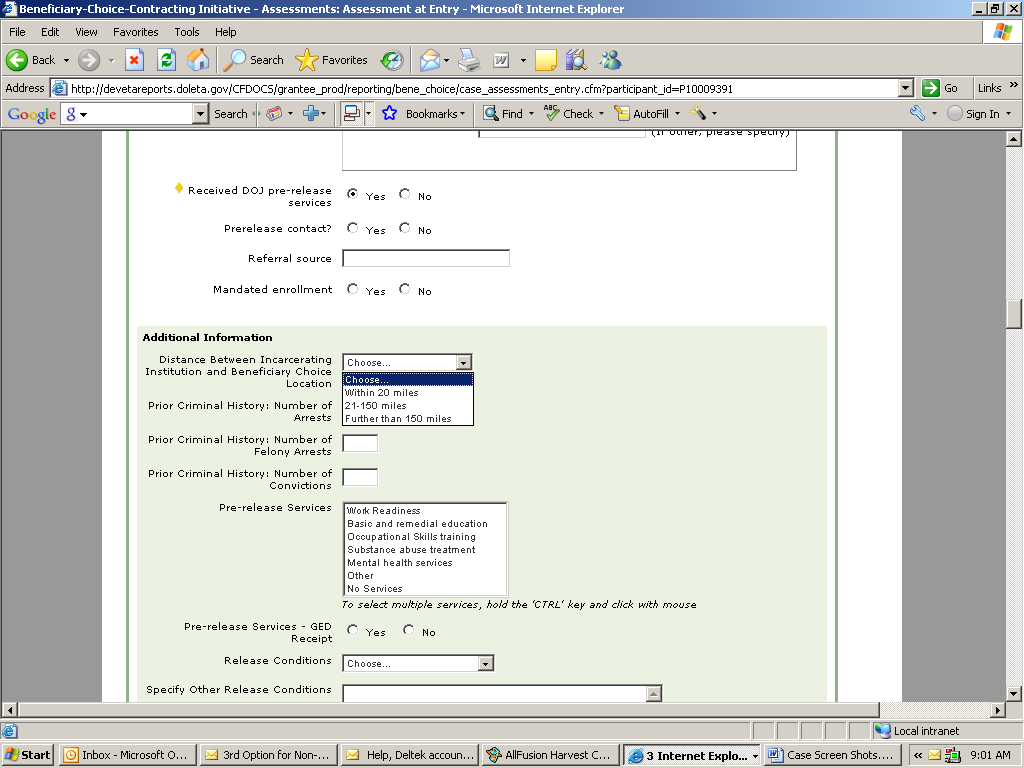The width and height of the screenshot is (1024, 768).
Task: Click the Google toolbar blue plus icon
Action: click(x=311, y=114)
